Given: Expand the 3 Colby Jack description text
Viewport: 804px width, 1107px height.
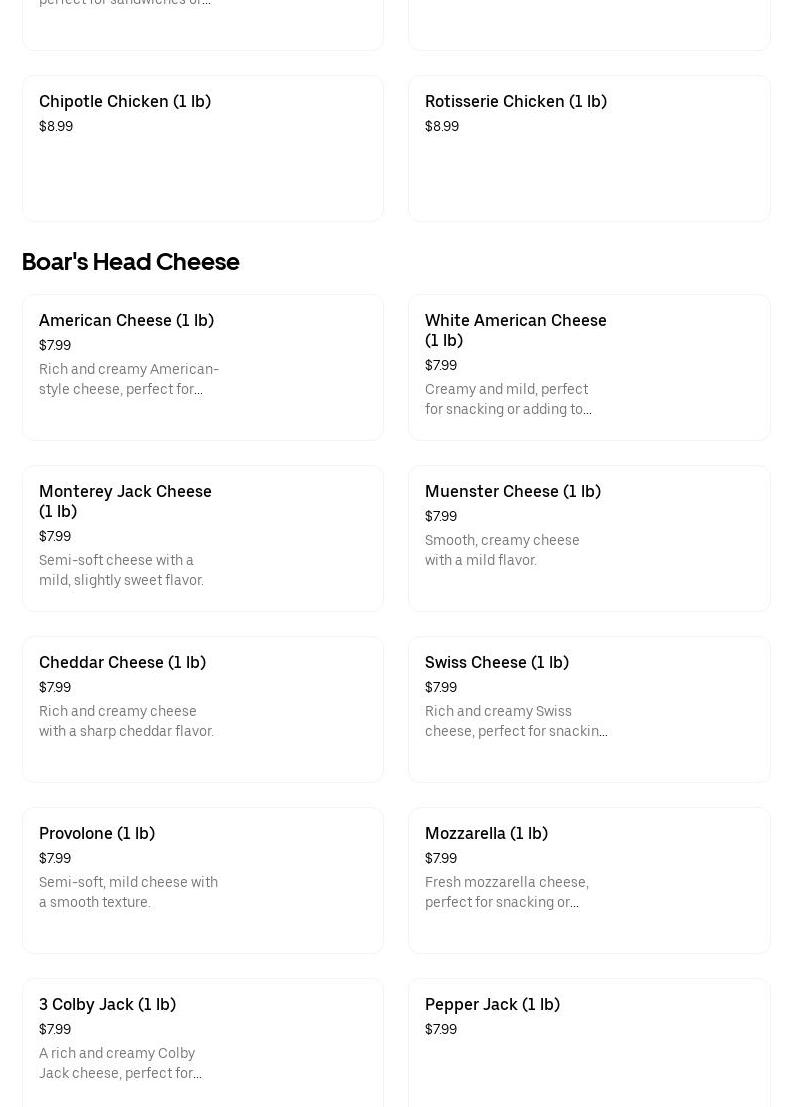Looking at the screenshot, I should (120, 1063).
